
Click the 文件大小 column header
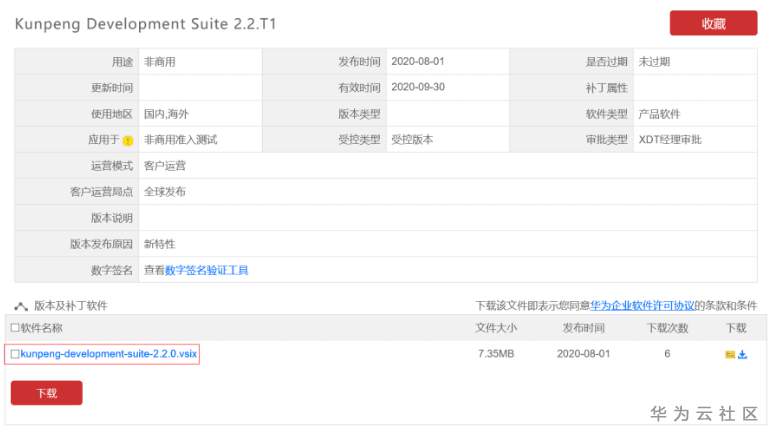(496, 328)
